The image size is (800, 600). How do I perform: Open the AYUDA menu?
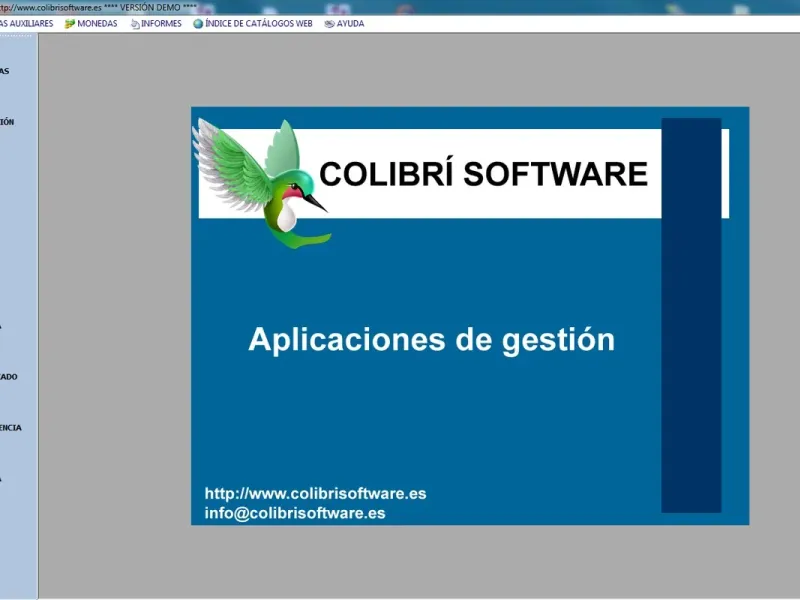point(344,23)
